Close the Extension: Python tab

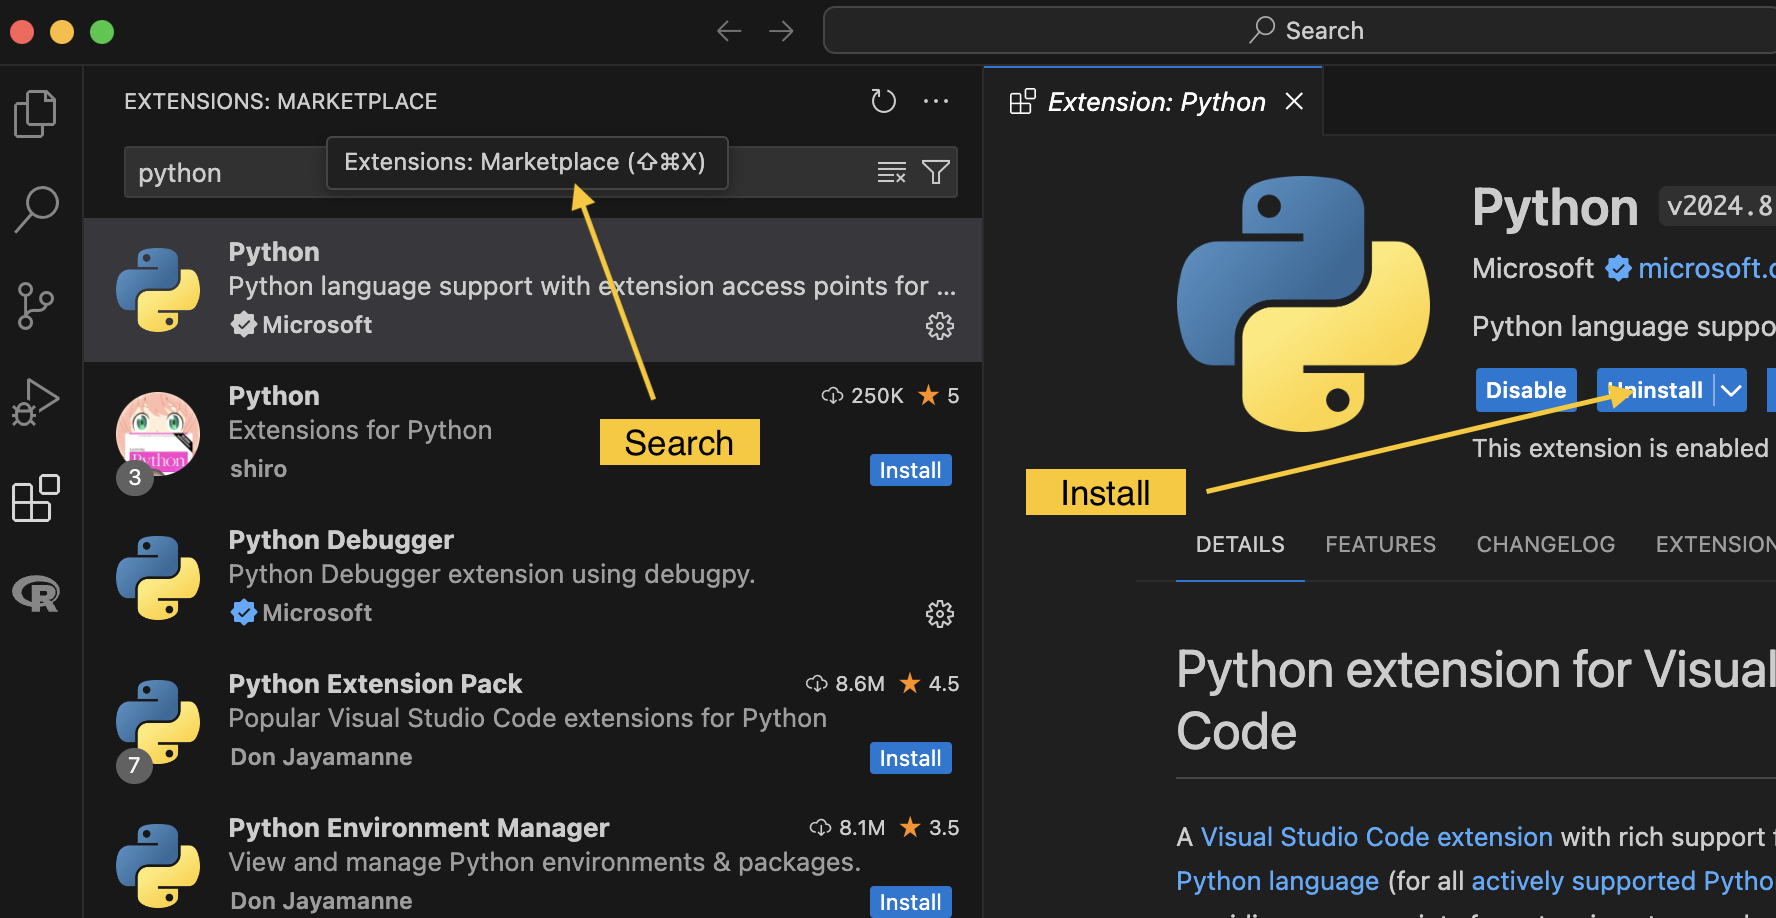coord(1294,101)
